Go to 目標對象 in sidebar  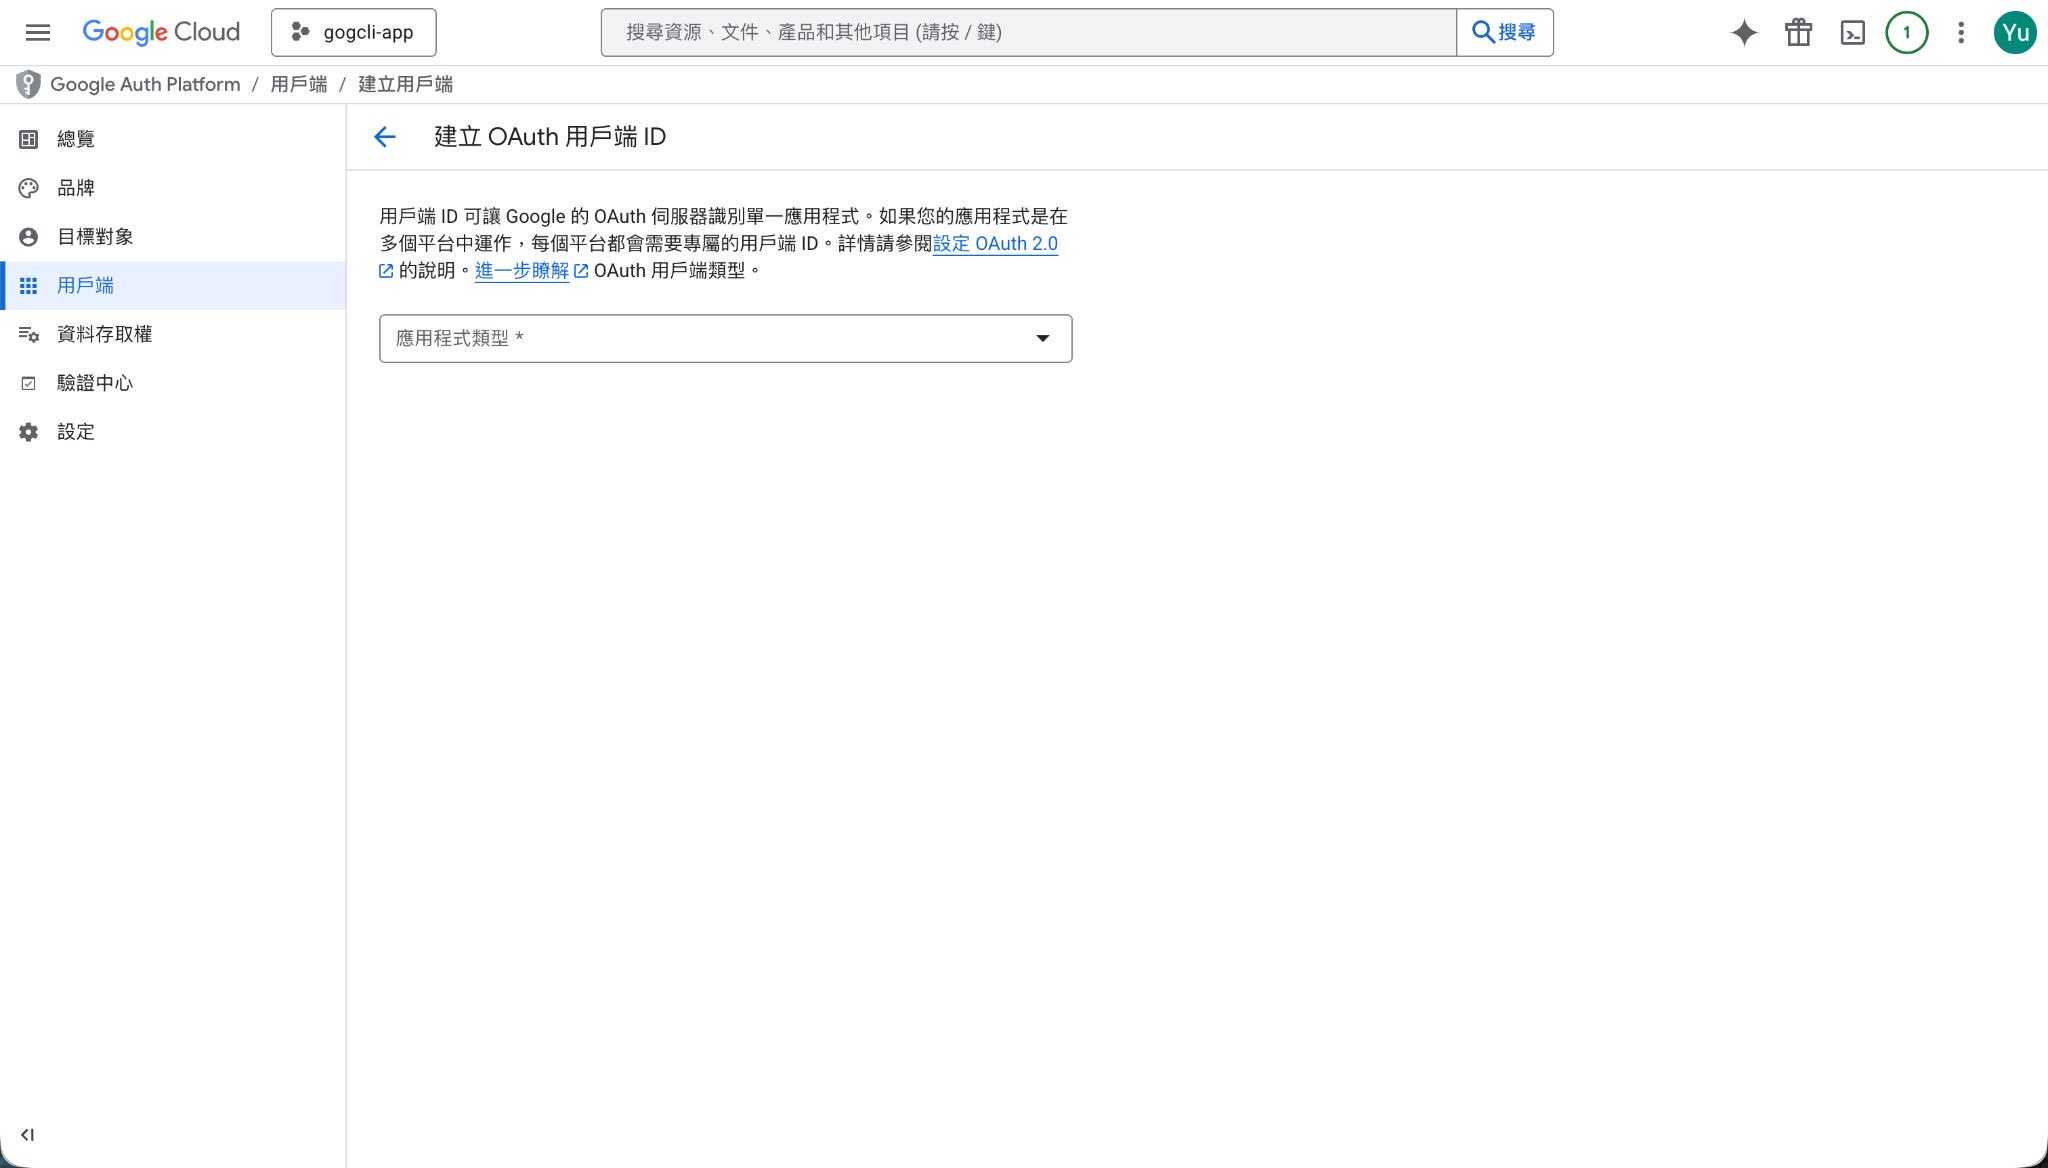(95, 237)
